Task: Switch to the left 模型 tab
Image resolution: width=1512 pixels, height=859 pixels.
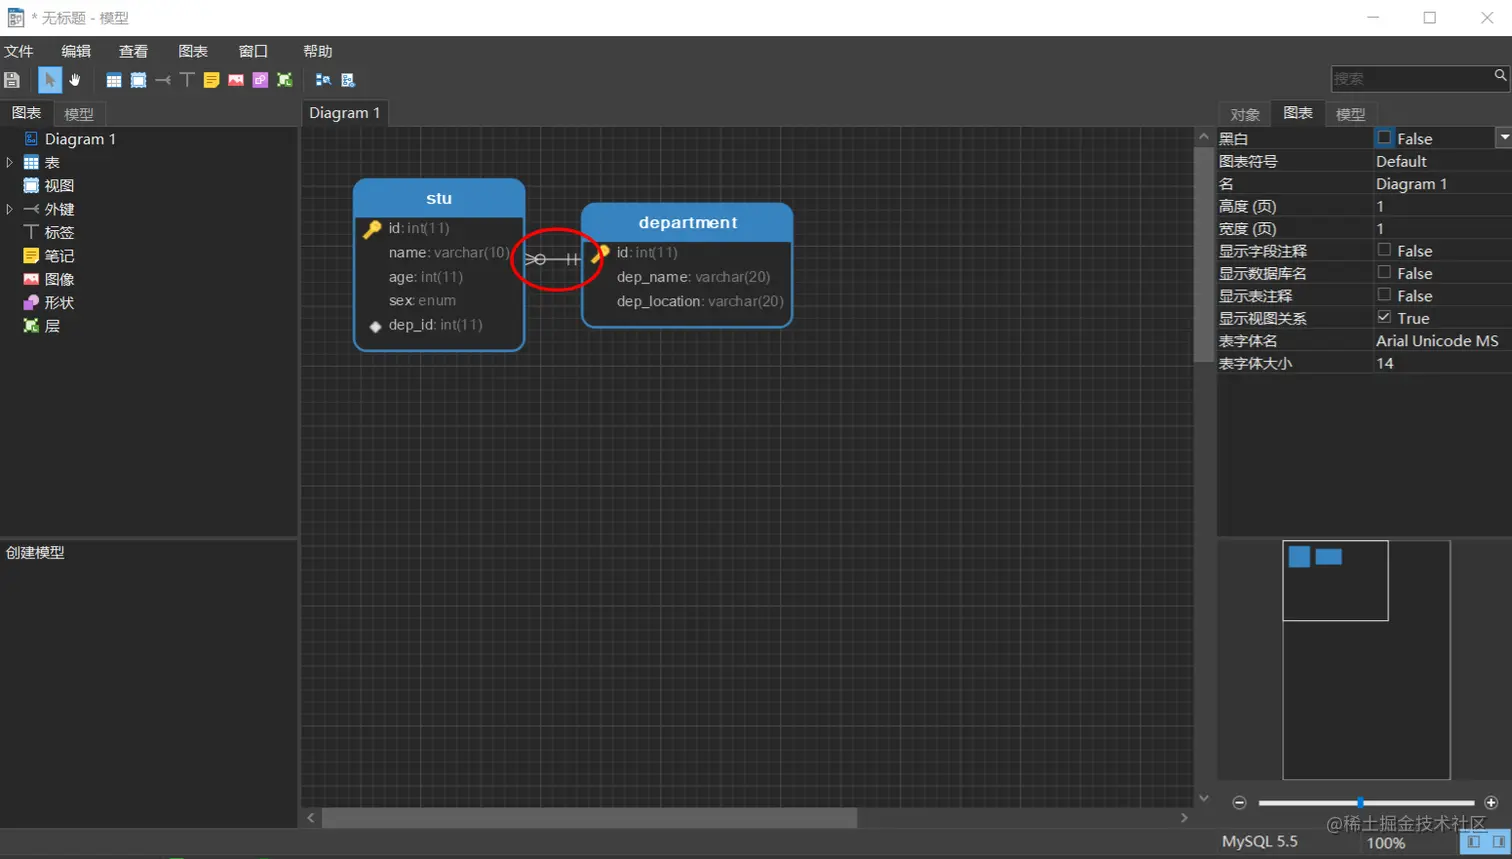Action: click(79, 114)
